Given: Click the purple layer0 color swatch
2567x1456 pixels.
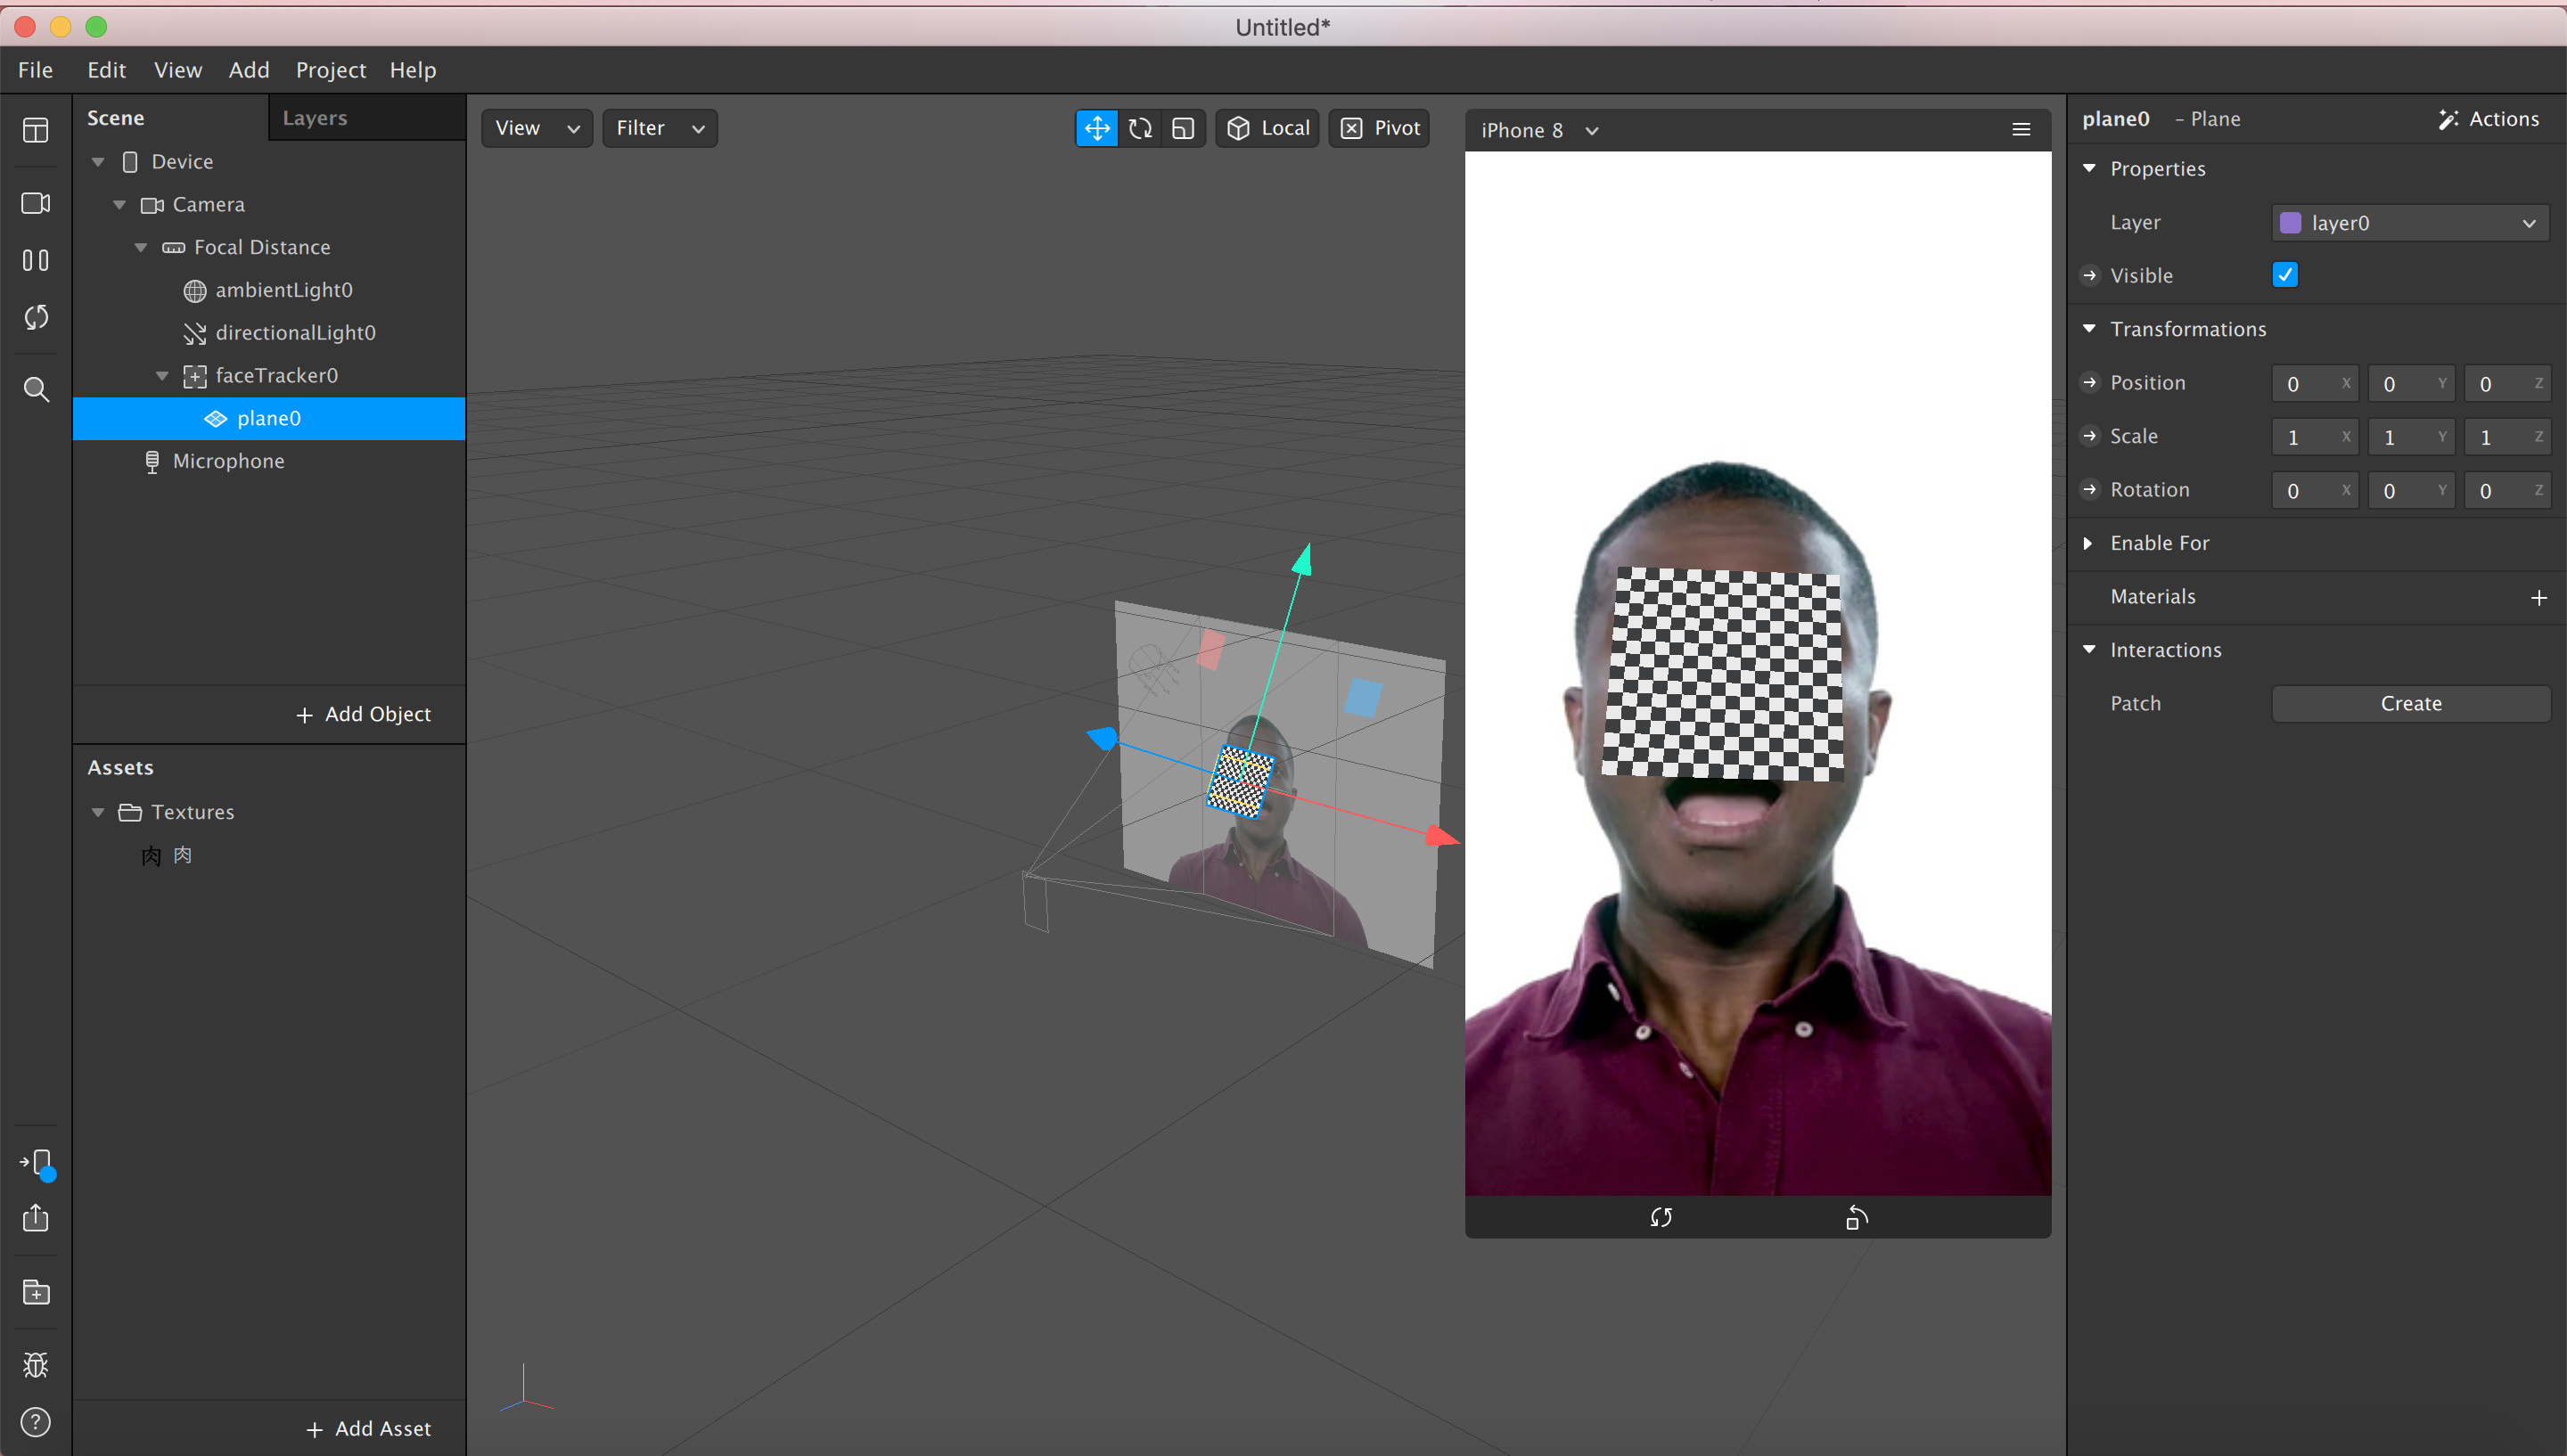Looking at the screenshot, I should click(x=2290, y=223).
